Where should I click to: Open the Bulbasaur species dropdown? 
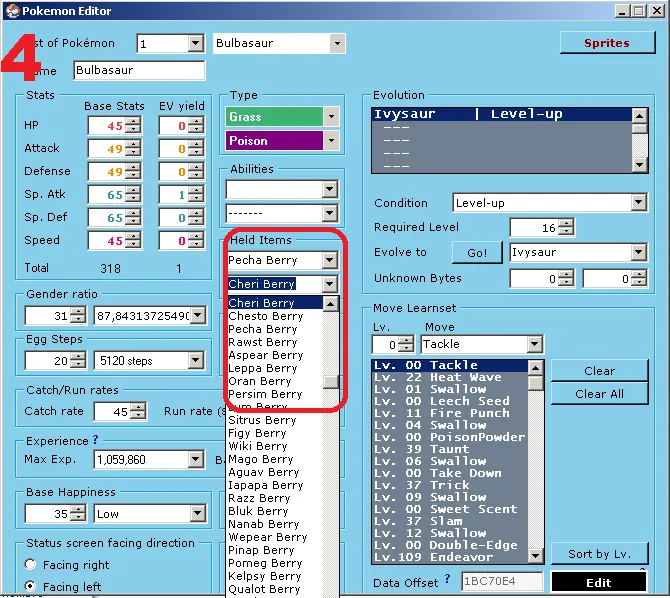point(337,43)
